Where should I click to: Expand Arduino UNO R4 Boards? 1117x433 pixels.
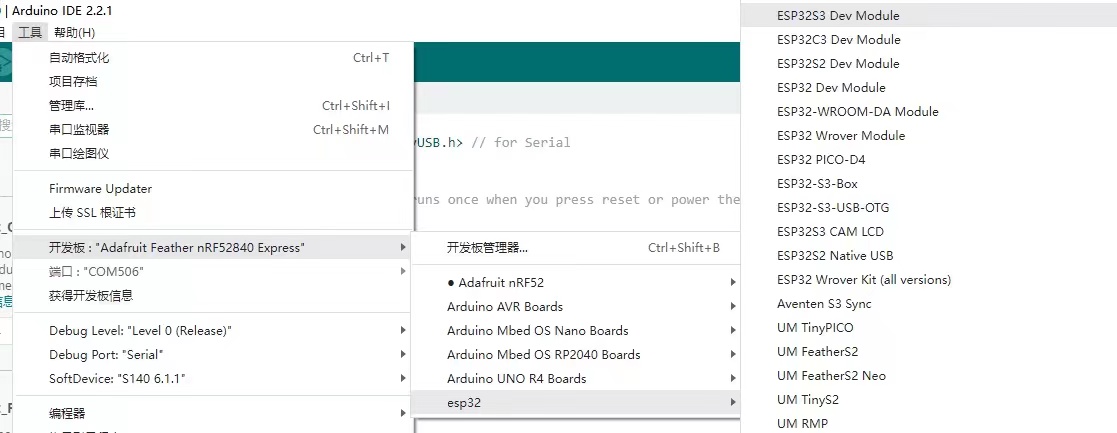point(576,379)
